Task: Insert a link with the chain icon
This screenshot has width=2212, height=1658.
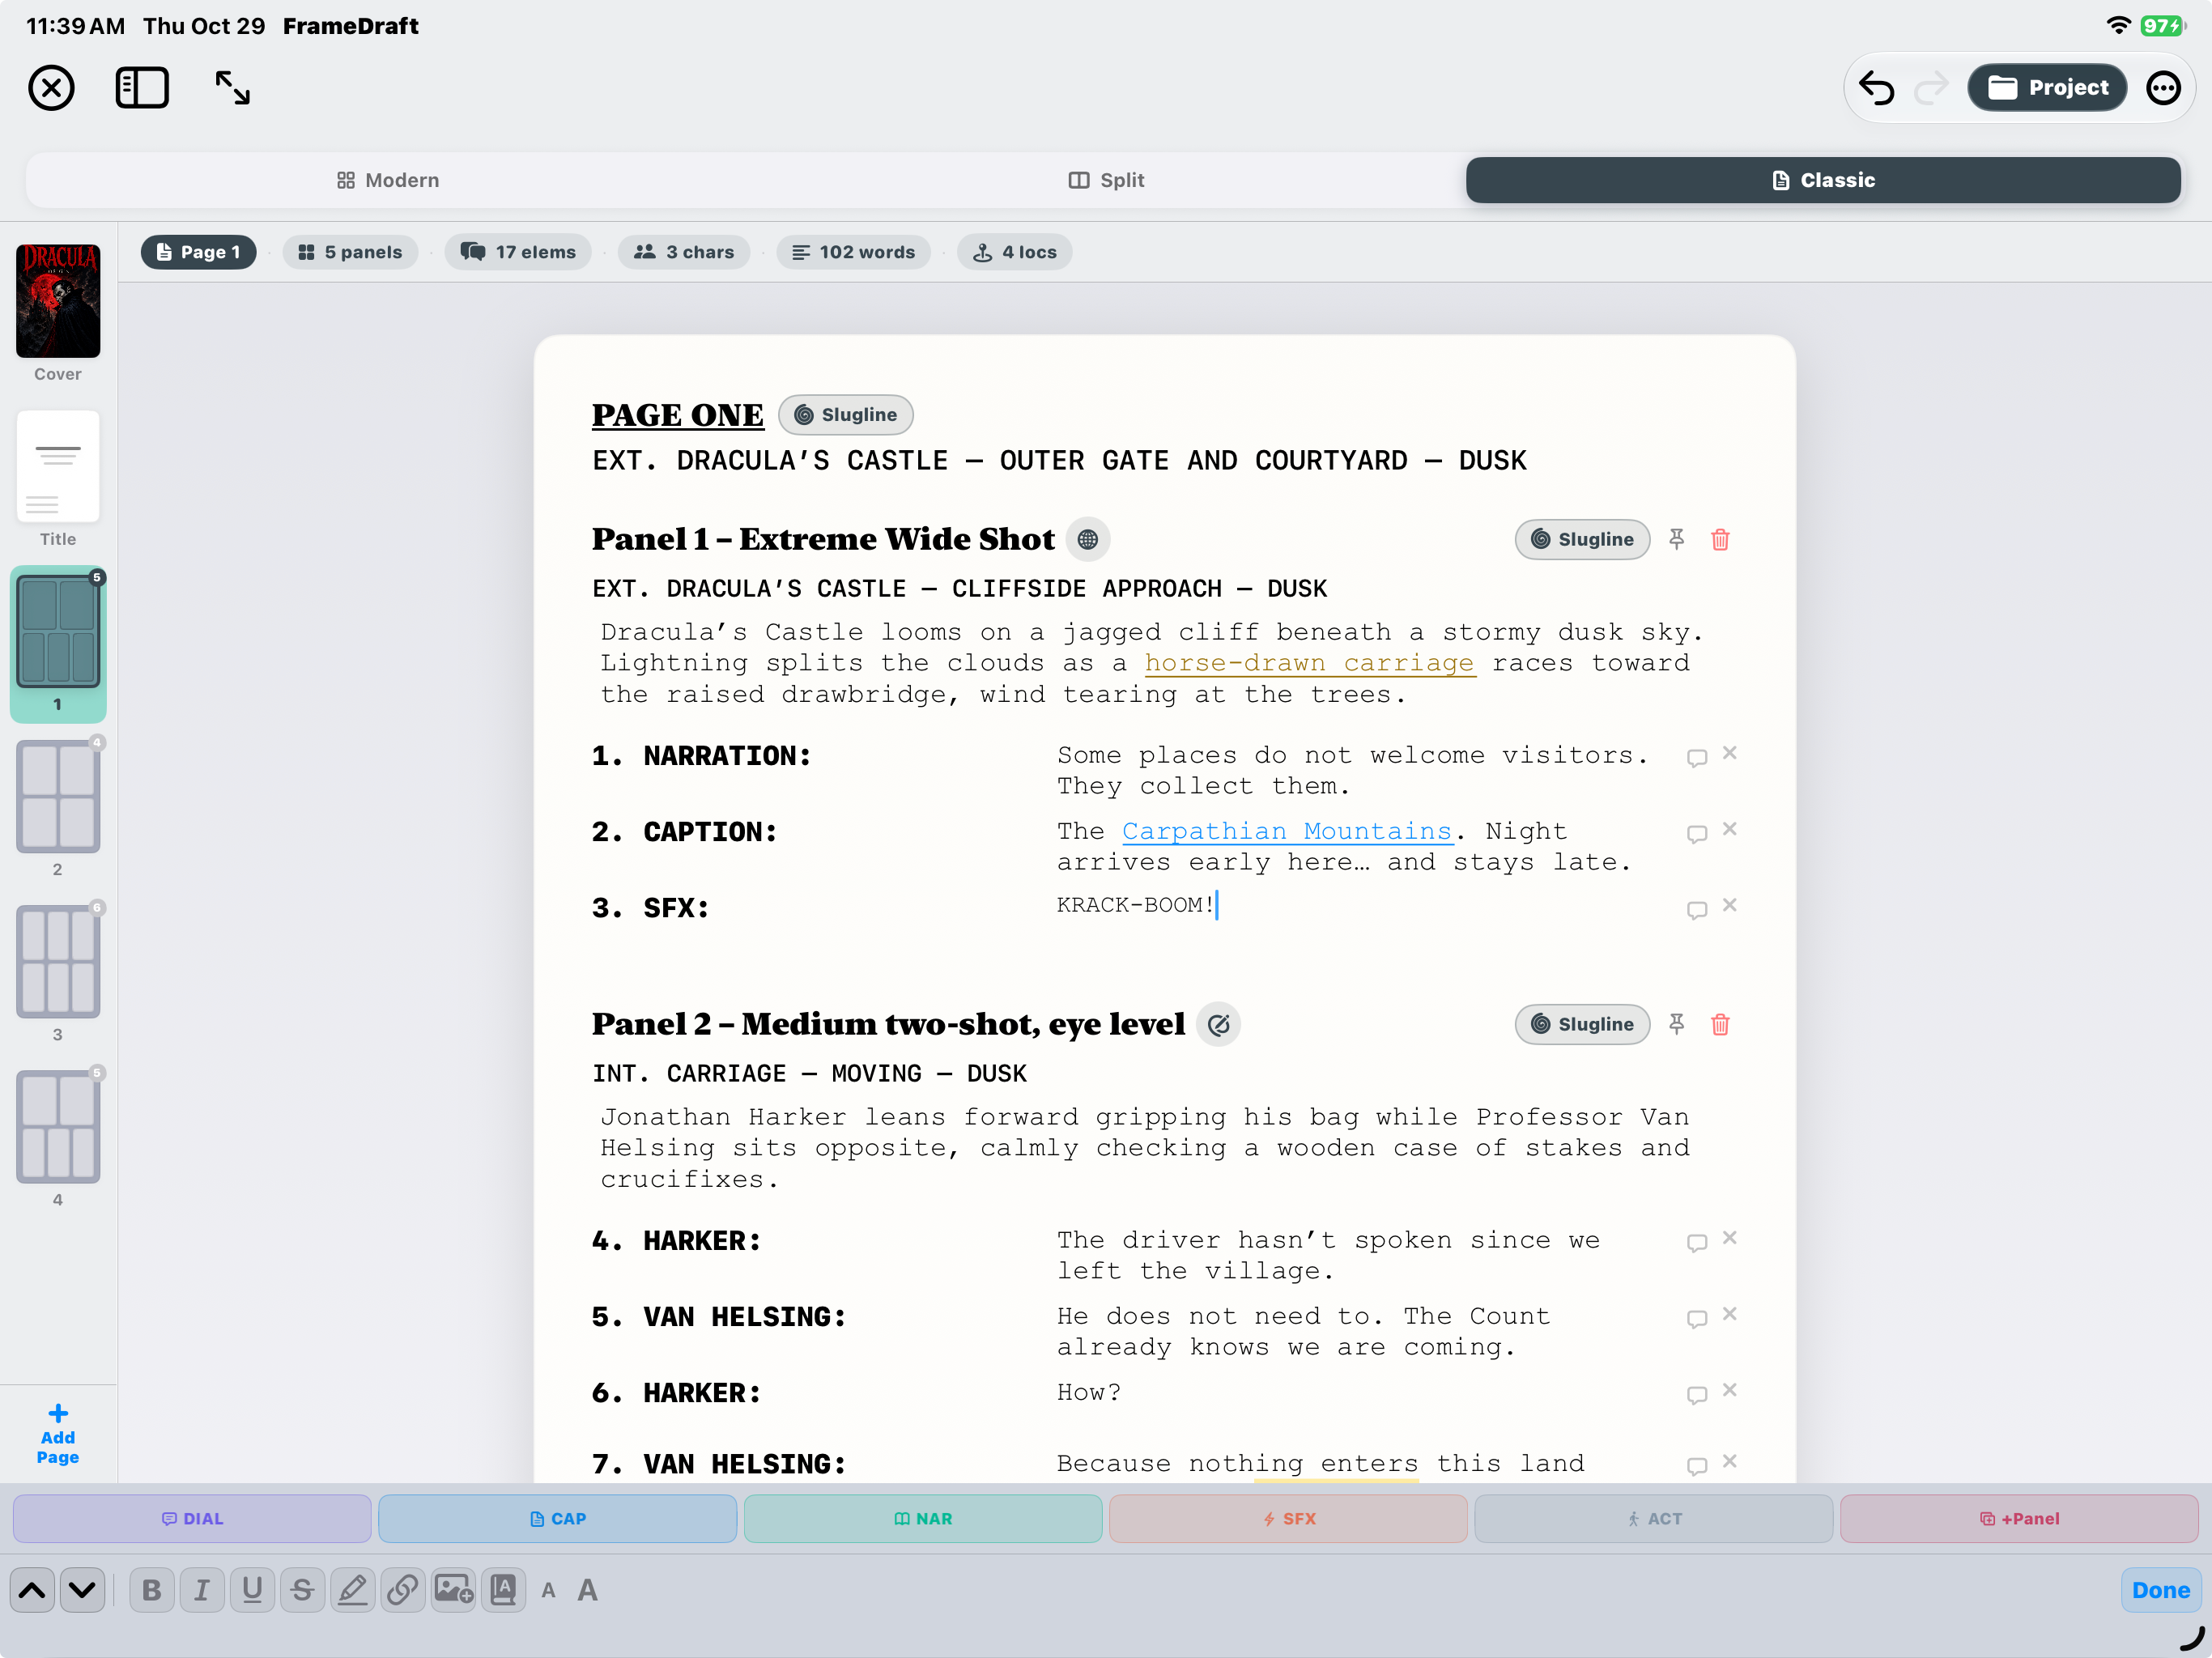Action: pos(403,1590)
